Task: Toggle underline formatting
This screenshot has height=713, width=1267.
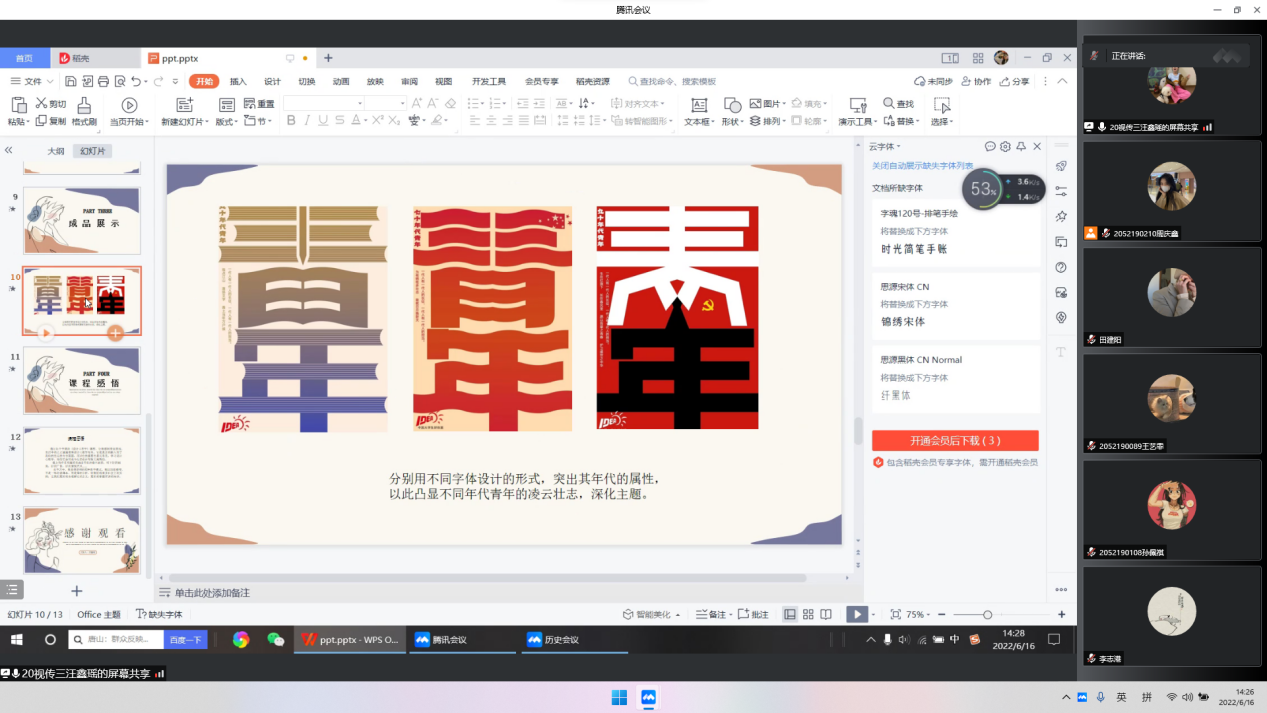Action: coord(323,121)
